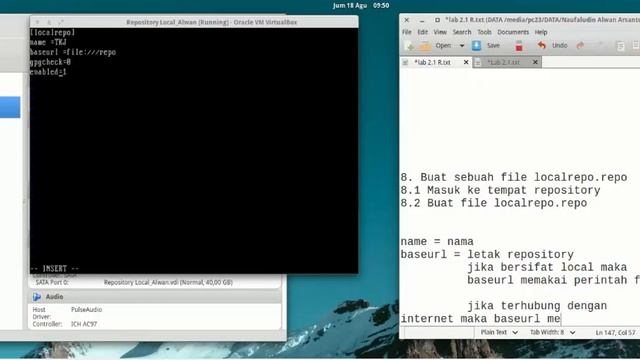The image size is (640, 360).
Task: Click the Open folder icon in editor toolbar
Action: point(425,46)
